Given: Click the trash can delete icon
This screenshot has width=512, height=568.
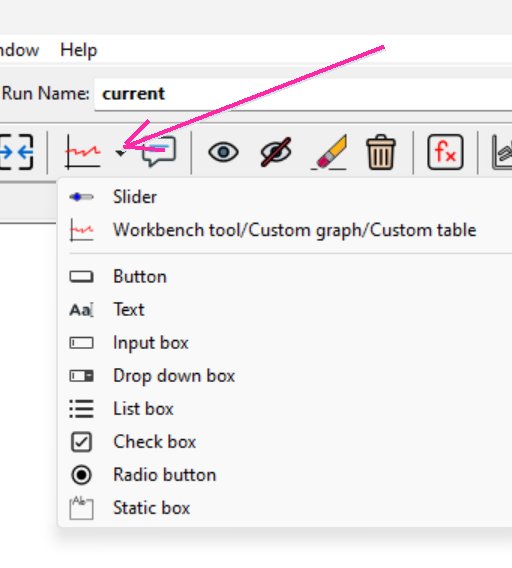Looking at the screenshot, I should point(380,152).
